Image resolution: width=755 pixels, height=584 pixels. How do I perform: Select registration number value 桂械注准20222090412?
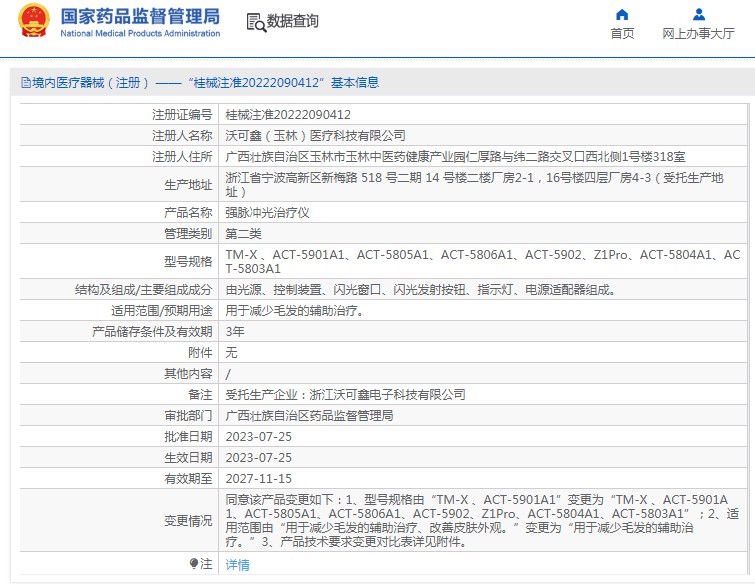pos(288,115)
